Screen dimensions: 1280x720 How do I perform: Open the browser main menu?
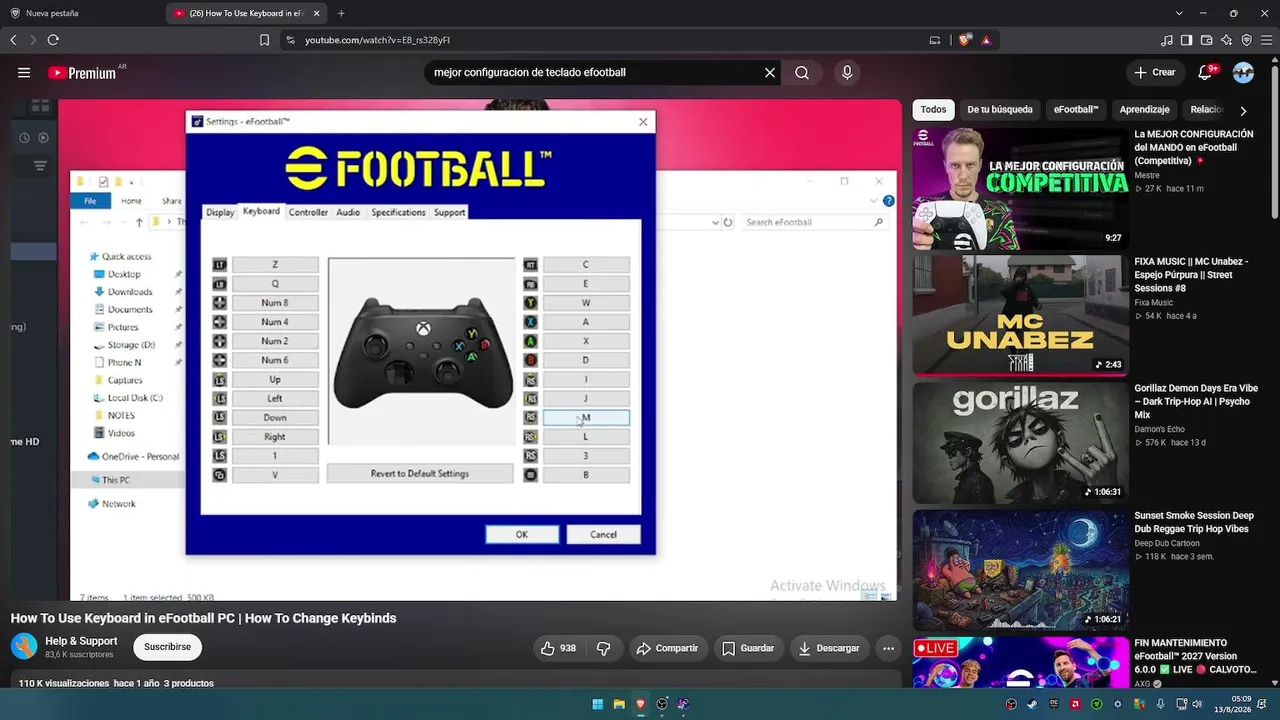[1266, 40]
